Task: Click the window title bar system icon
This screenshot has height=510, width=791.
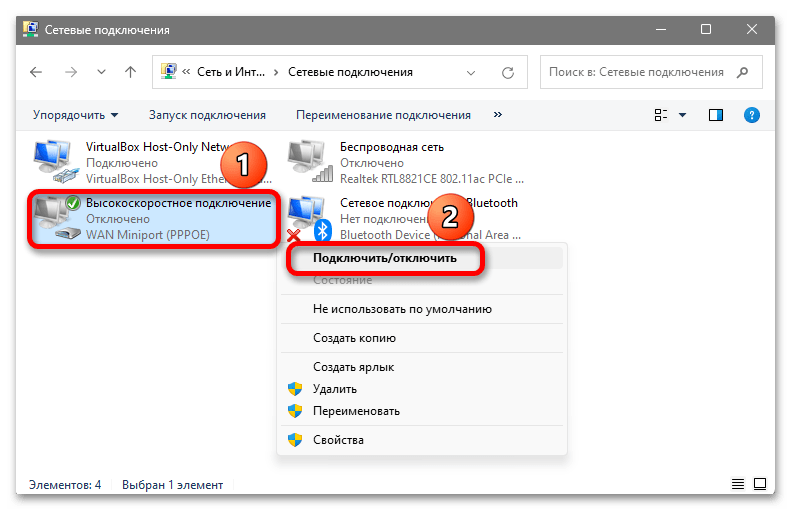Action: tap(31, 29)
